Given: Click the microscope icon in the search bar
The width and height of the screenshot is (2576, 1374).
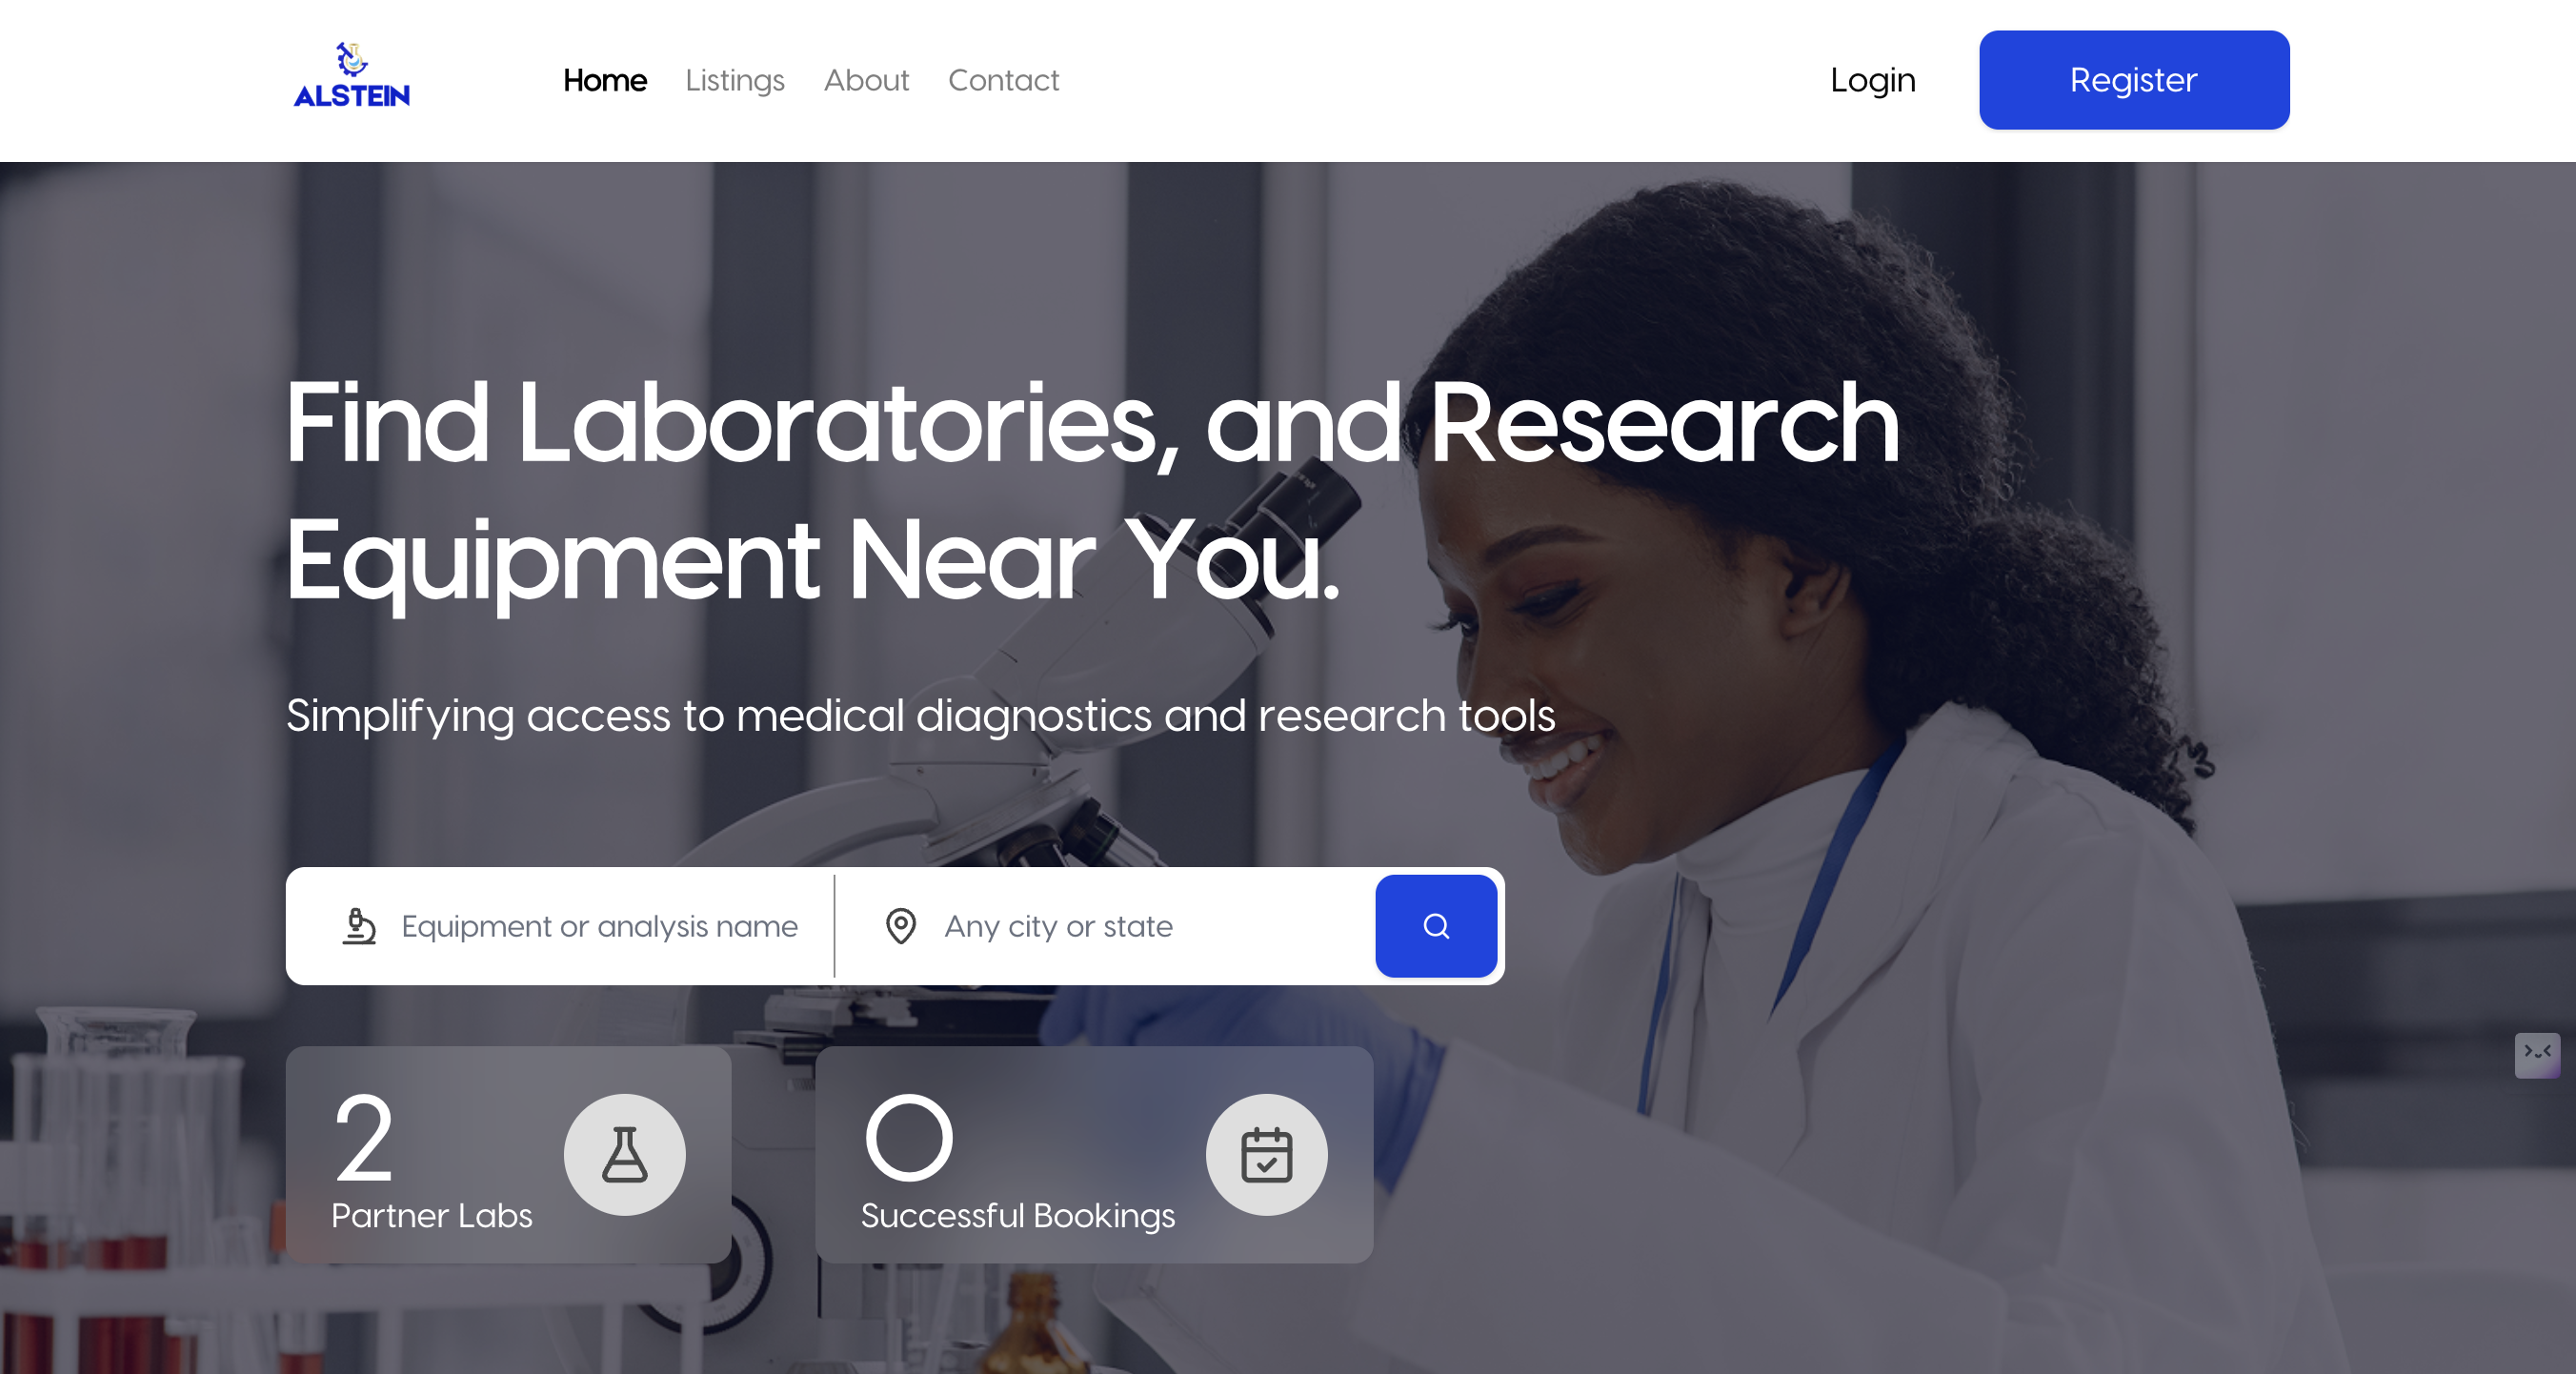Looking at the screenshot, I should pyautogui.click(x=359, y=926).
